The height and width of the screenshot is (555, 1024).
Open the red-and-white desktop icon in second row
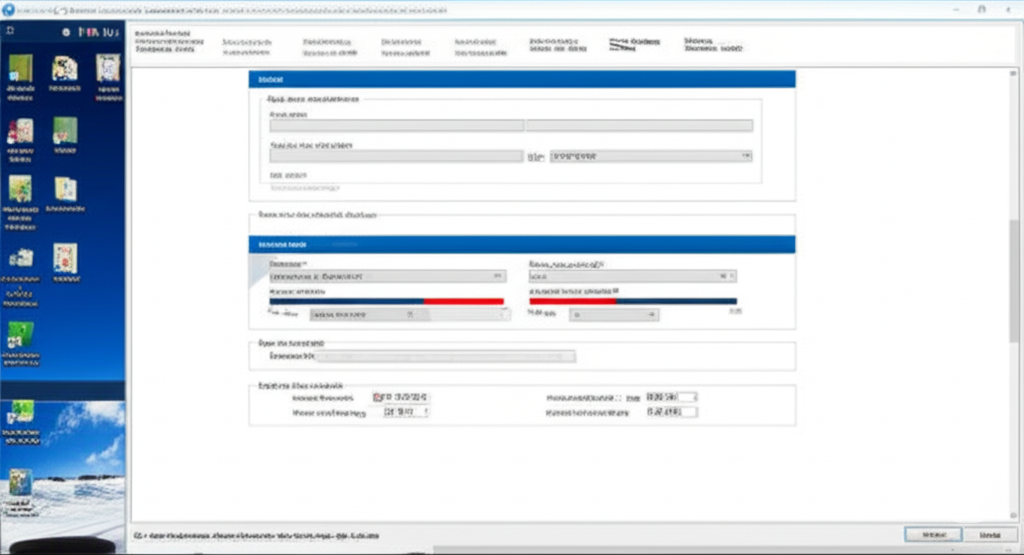click(20, 131)
